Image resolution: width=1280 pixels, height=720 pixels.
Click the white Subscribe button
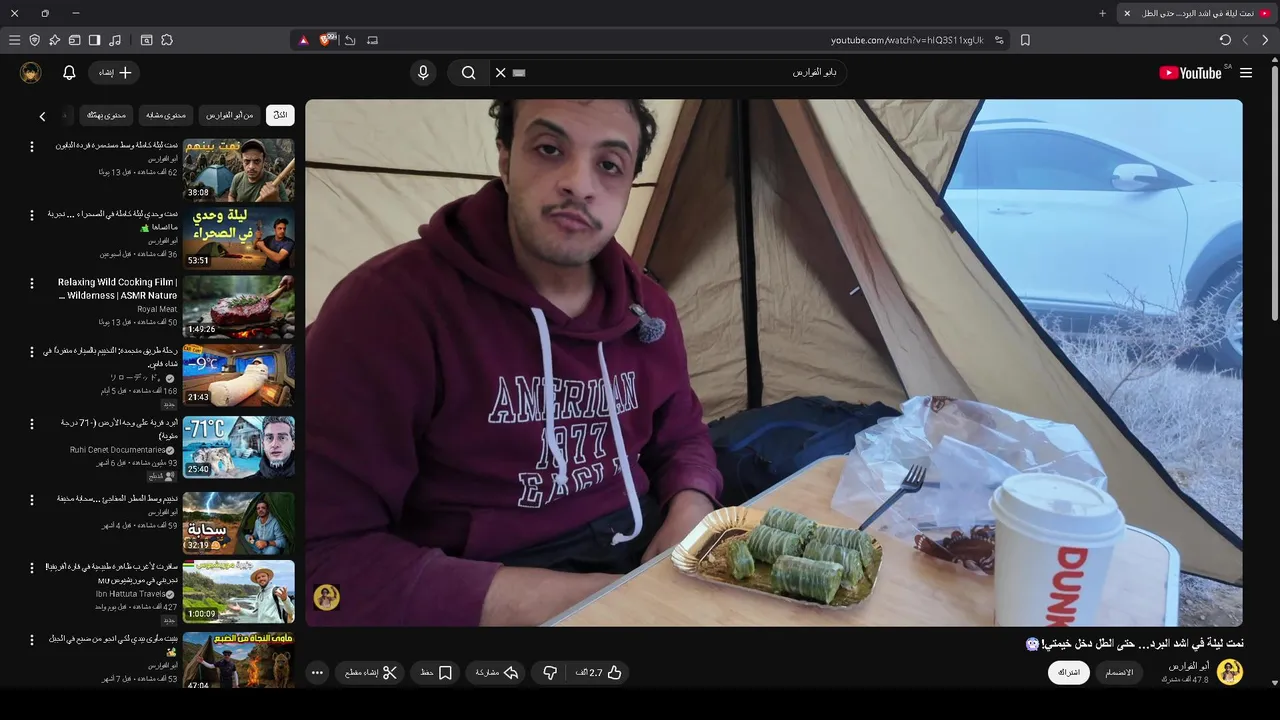click(x=1069, y=673)
